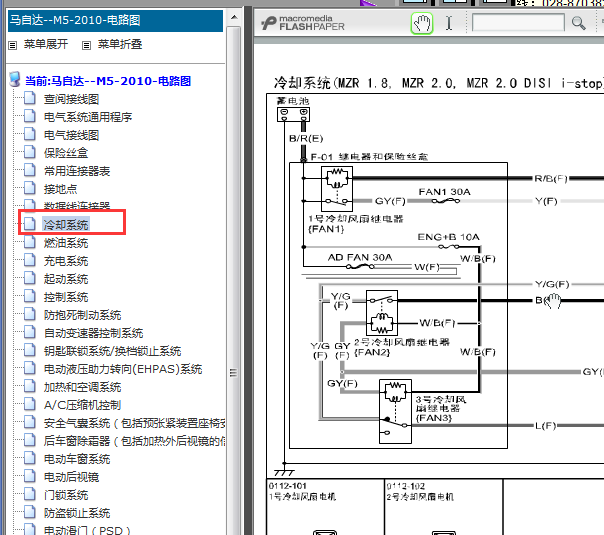Click the page icon beside 起动系统
Screen dimensions: 604x535
pyautogui.click(x=30, y=278)
